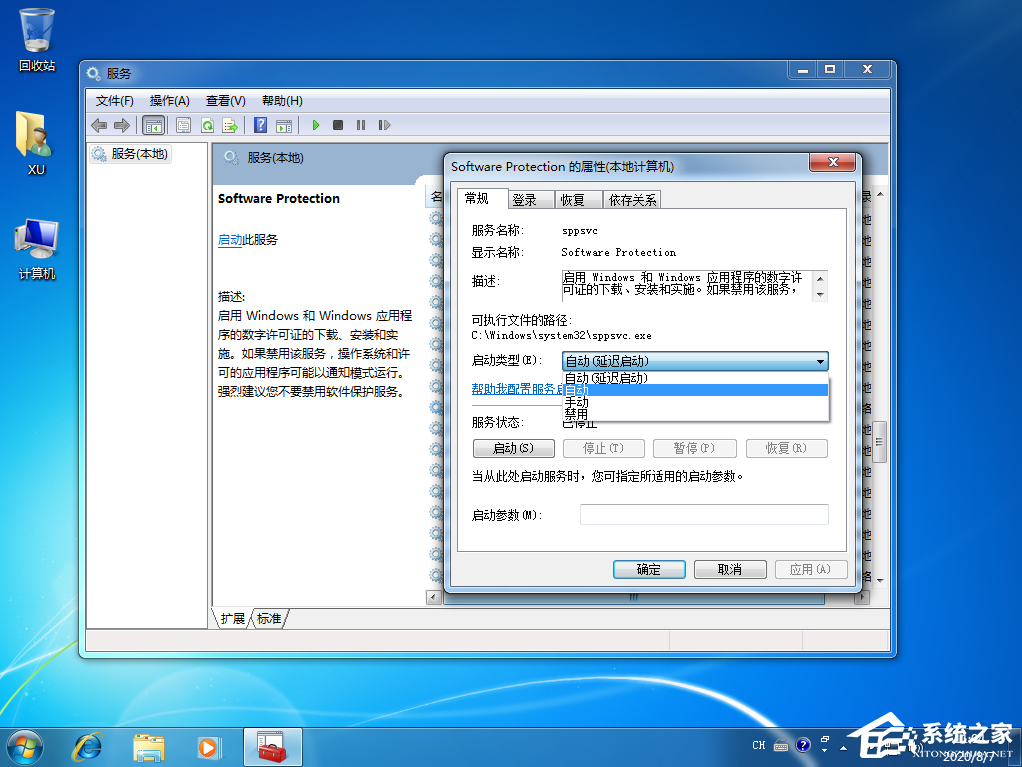Switch to the 依存关系 tab
The height and width of the screenshot is (767, 1022).
[631, 199]
